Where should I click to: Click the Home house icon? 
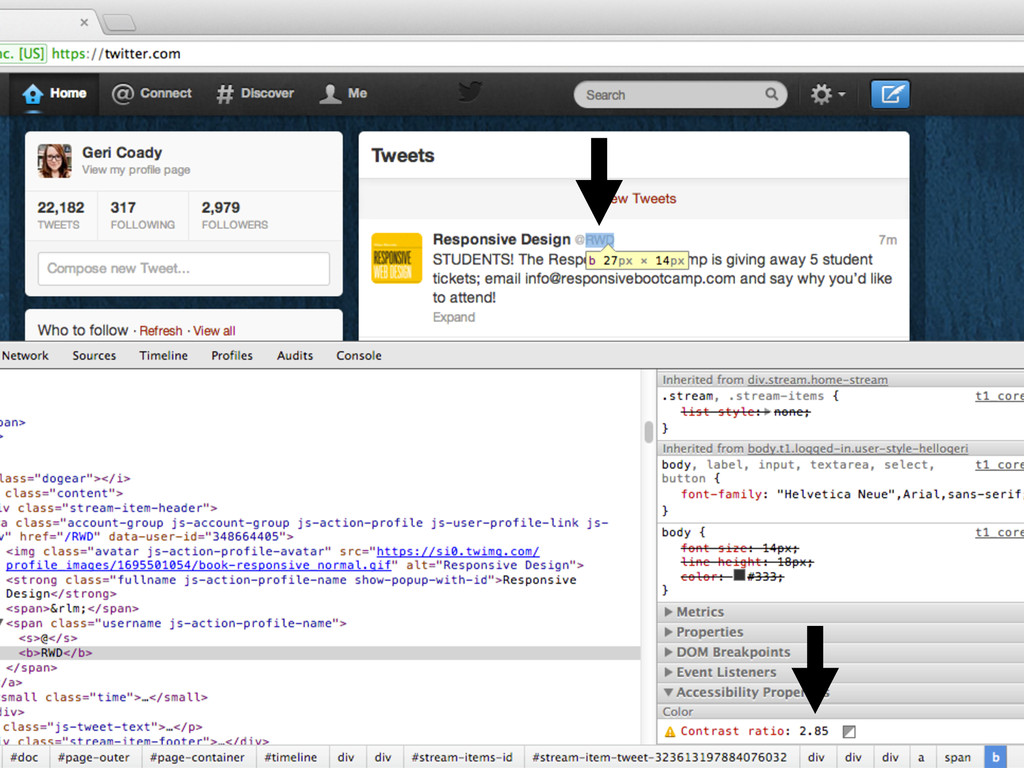32,95
